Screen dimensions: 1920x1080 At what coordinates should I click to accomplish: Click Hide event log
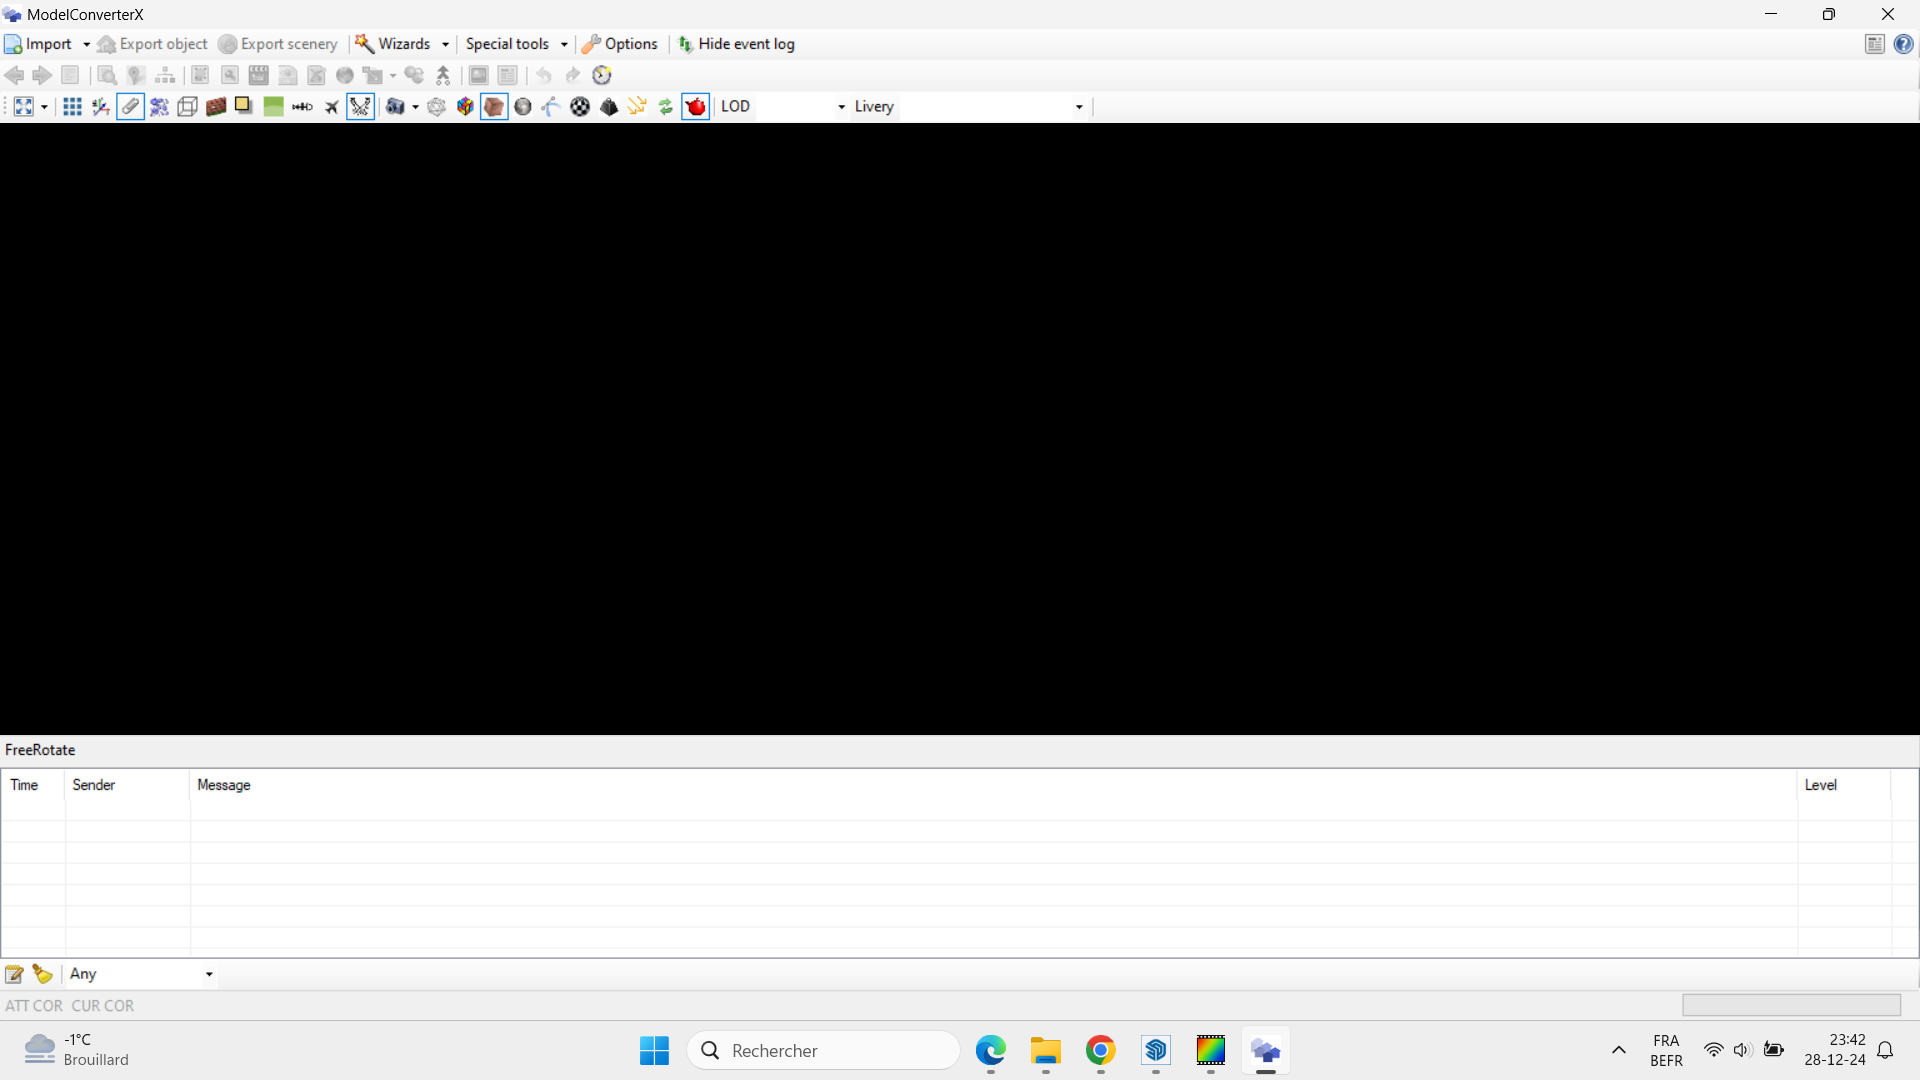coord(736,44)
